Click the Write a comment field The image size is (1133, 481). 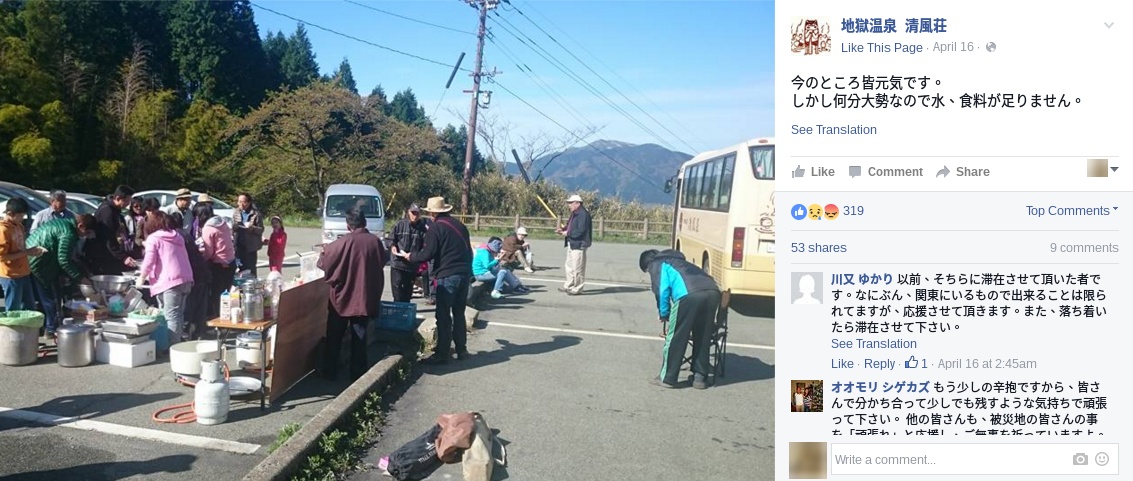(x=947, y=459)
